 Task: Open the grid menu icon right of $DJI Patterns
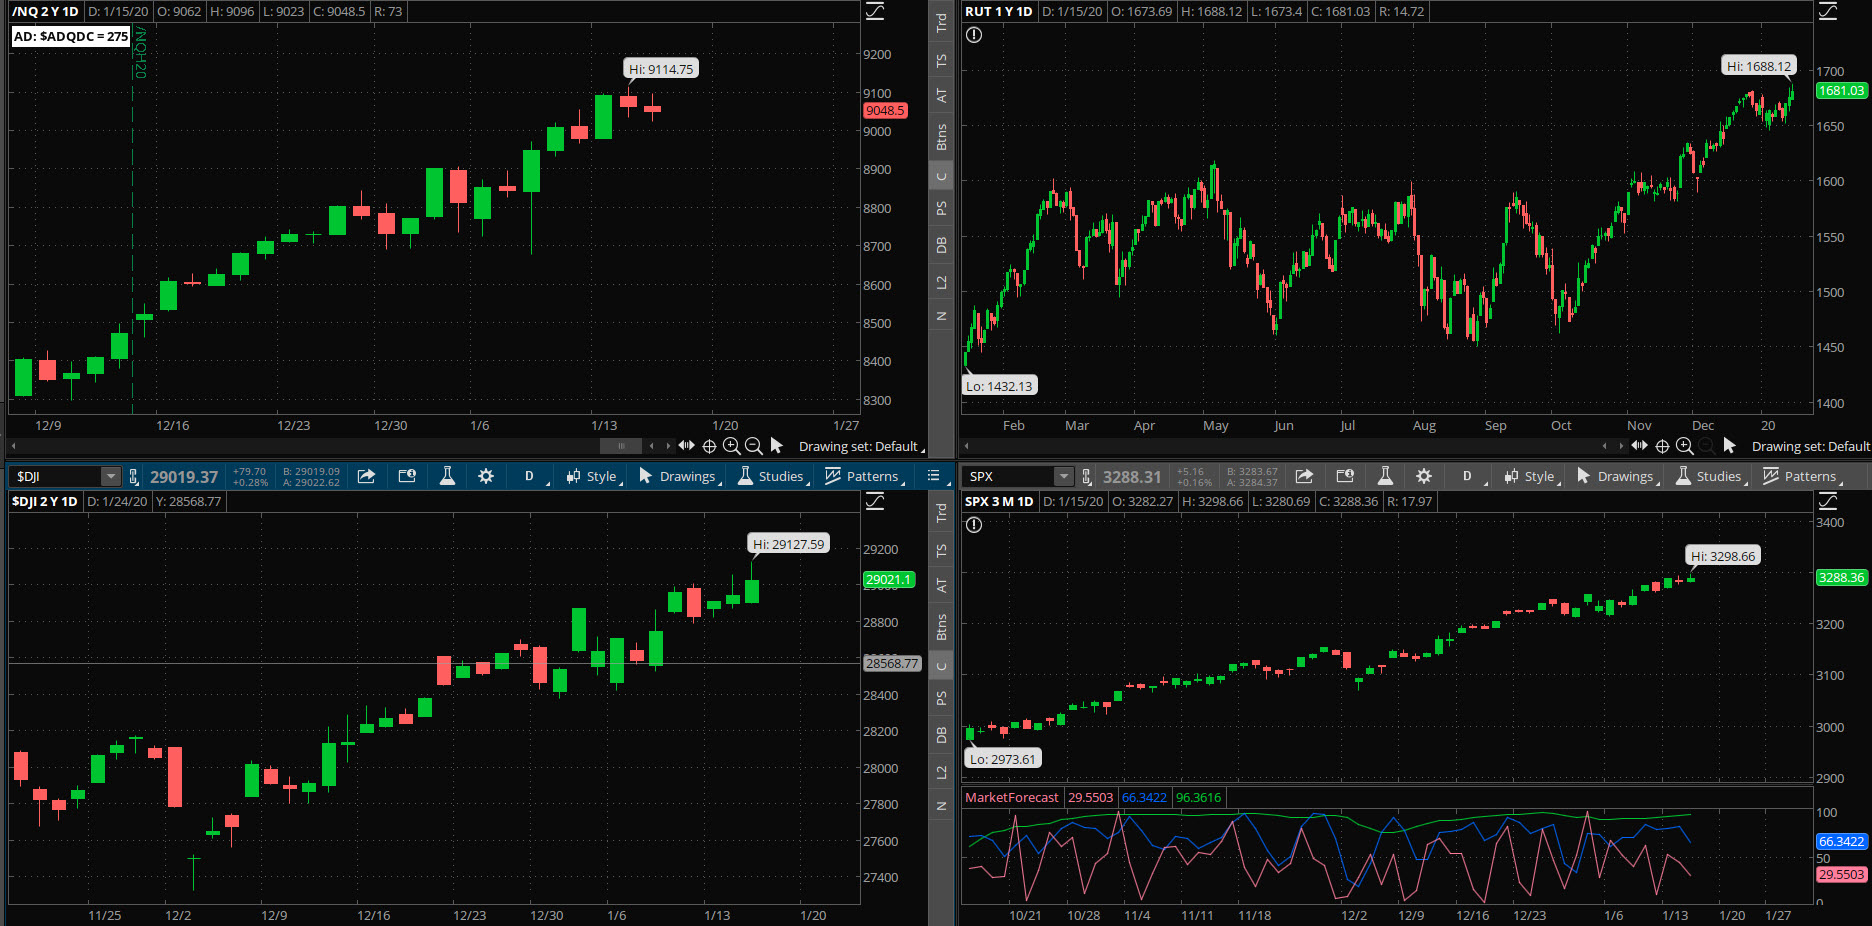point(934,476)
